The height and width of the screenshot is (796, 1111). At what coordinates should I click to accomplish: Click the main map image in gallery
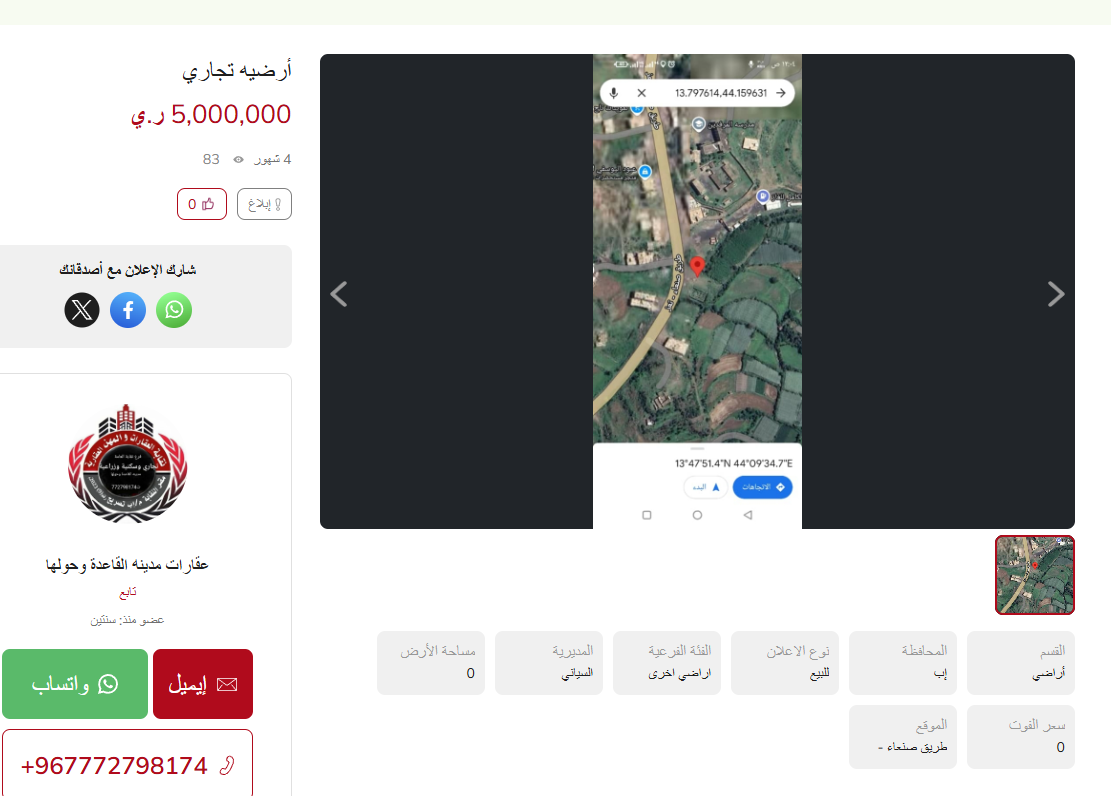[x=697, y=291]
